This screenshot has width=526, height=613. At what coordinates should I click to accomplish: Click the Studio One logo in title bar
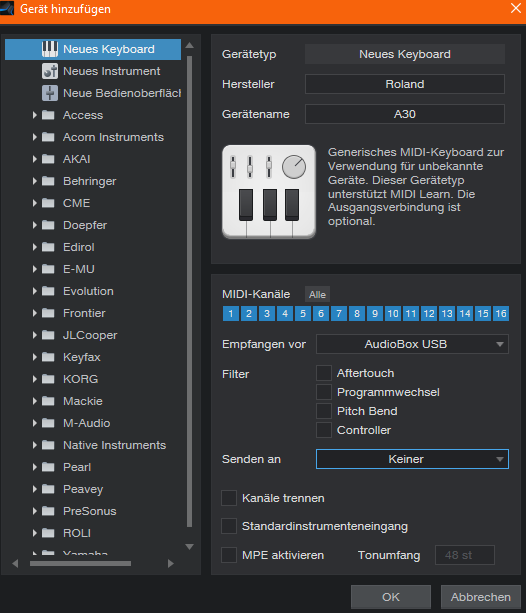[x=7, y=8]
